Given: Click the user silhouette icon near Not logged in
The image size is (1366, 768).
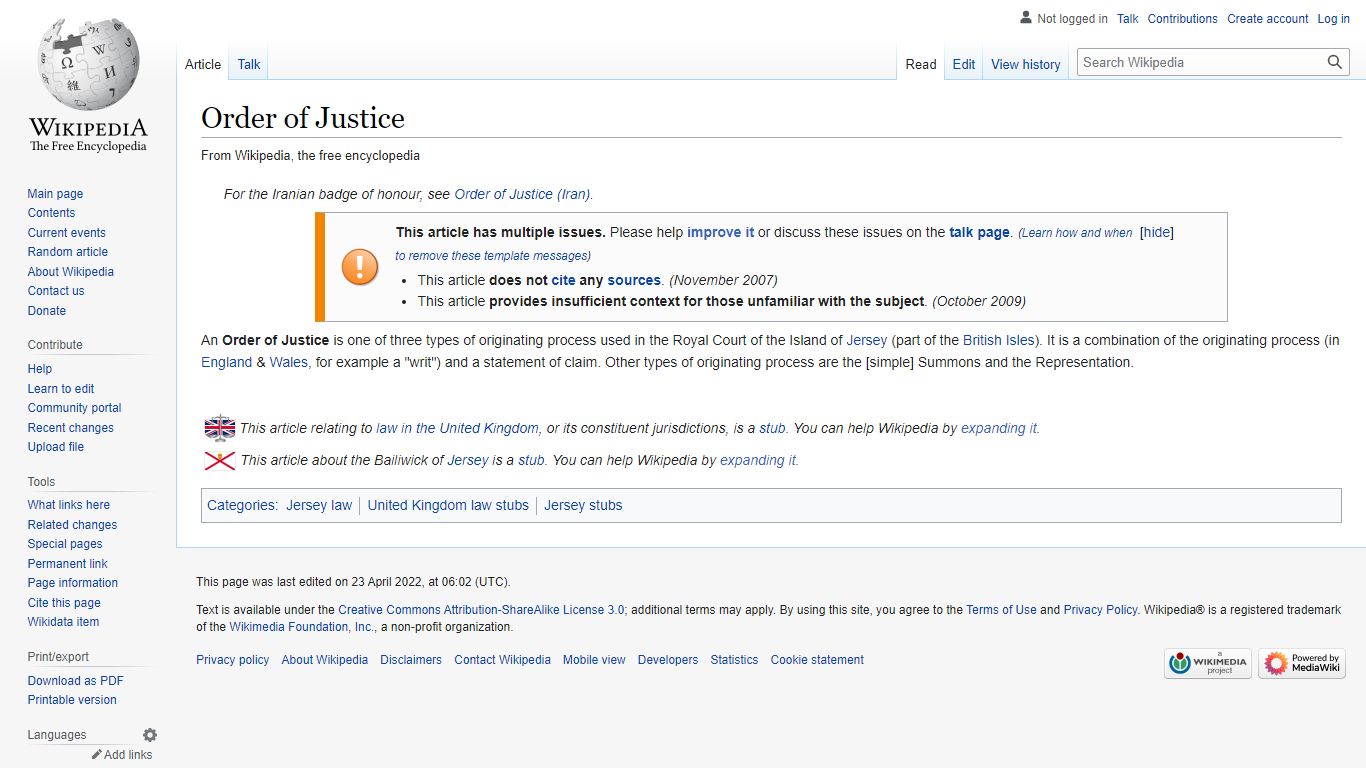Looking at the screenshot, I should pos(1025,18).
